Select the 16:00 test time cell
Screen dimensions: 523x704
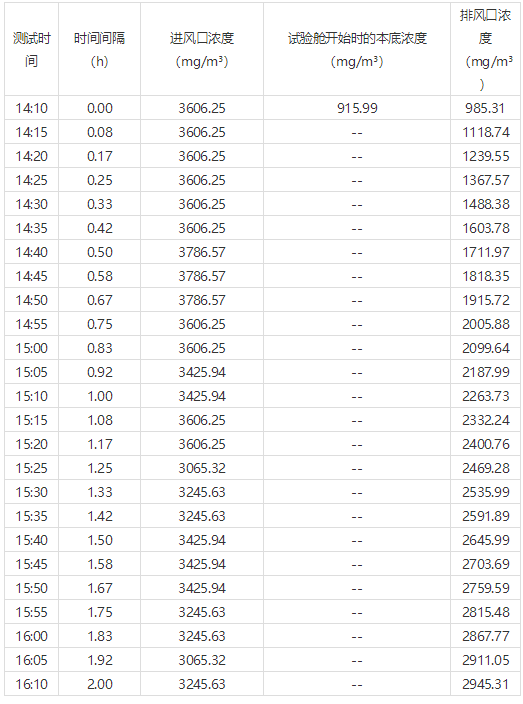coord(31,636)
